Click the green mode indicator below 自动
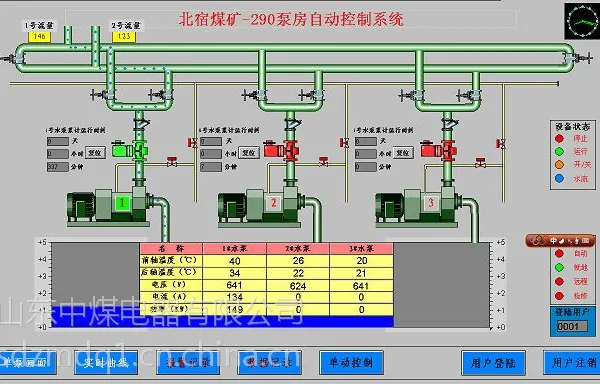 [559, 267]
